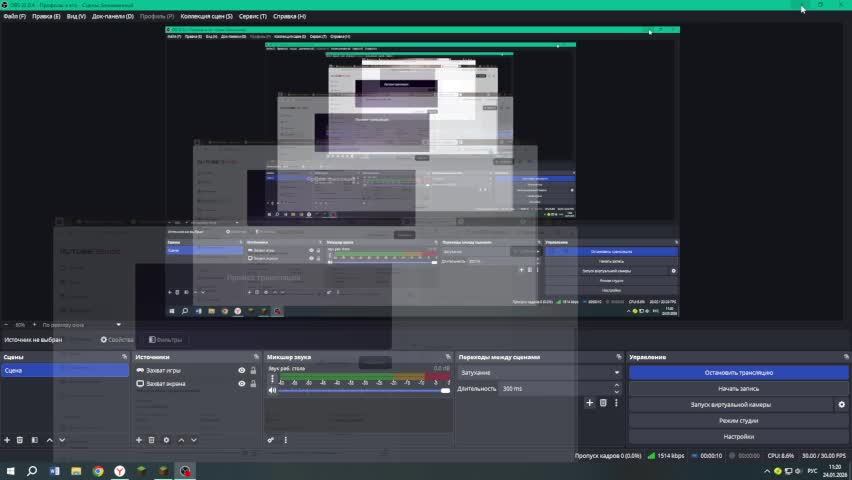Undock the Микшер звука panel

click(448, 357)
